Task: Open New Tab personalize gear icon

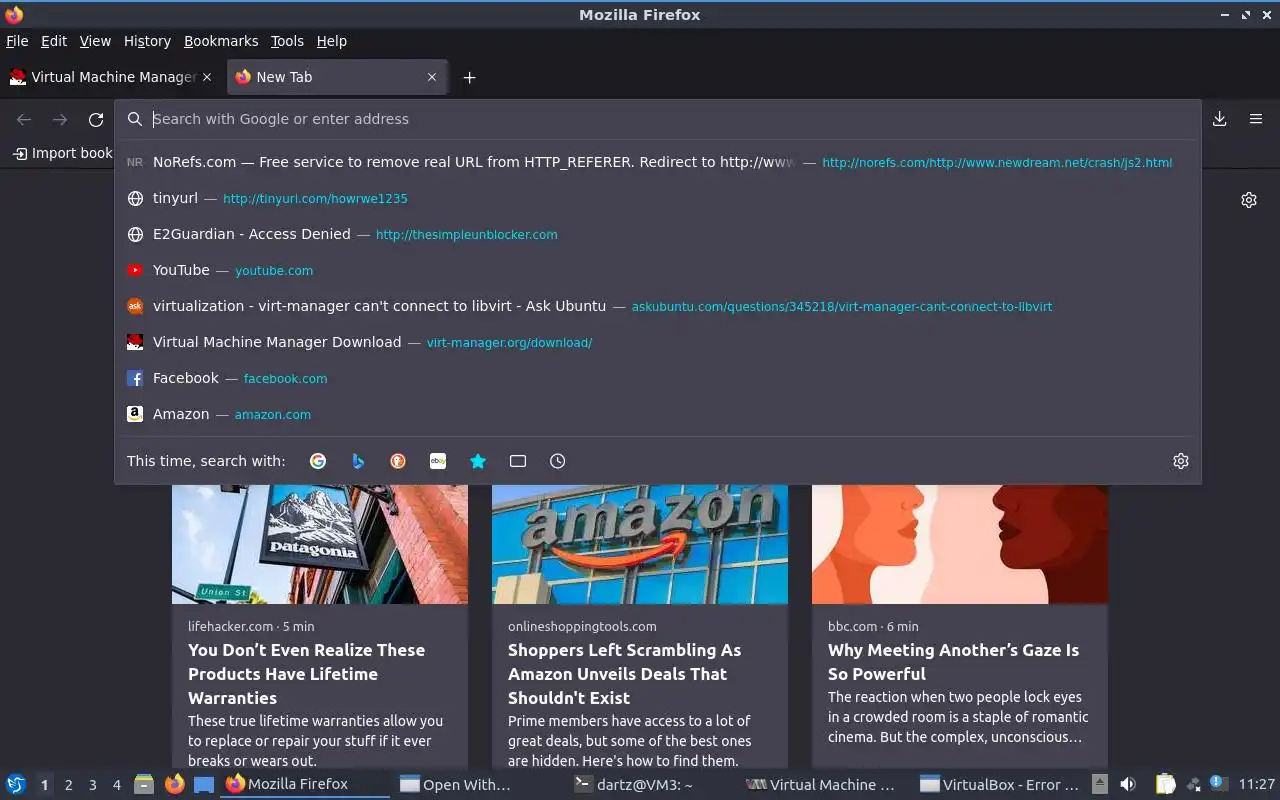Action: pyautogui.click(x=1249, y=200)
